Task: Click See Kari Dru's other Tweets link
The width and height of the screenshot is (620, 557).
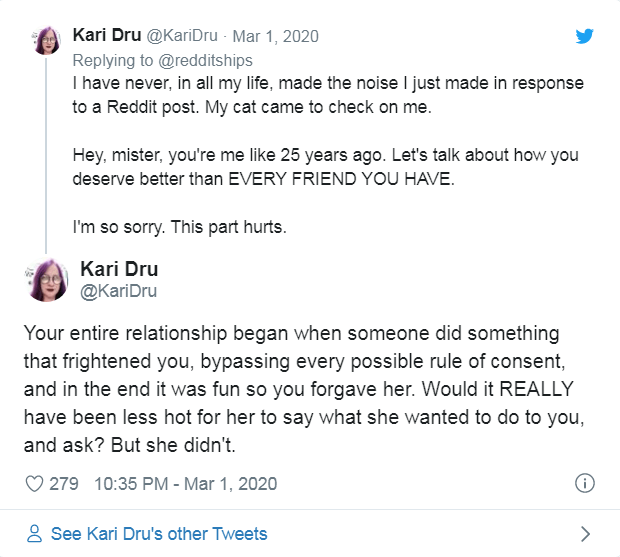Action: click(x=159, y=534)
